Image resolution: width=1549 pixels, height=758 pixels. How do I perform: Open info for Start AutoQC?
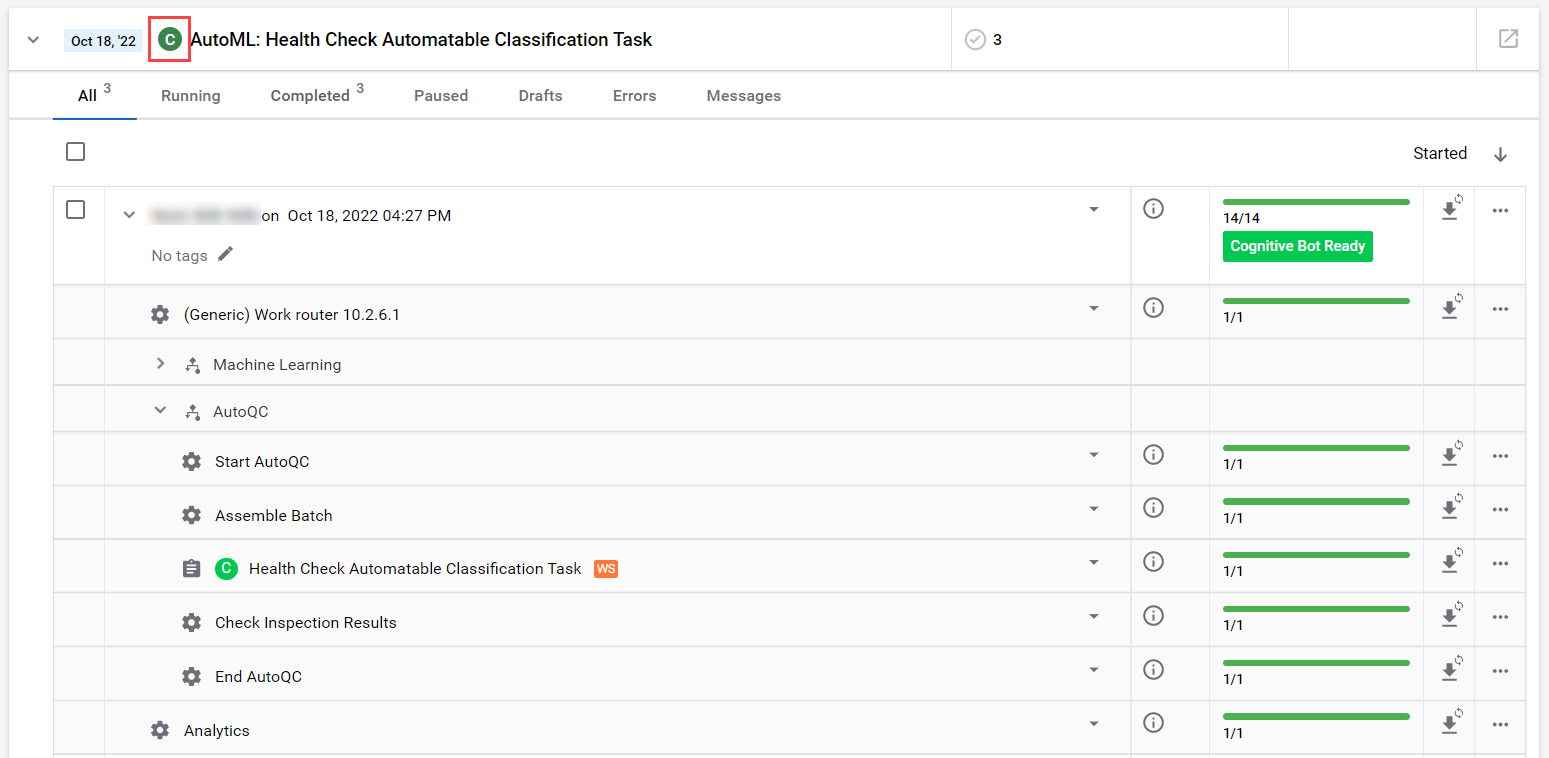click(x=1153, y=455)
